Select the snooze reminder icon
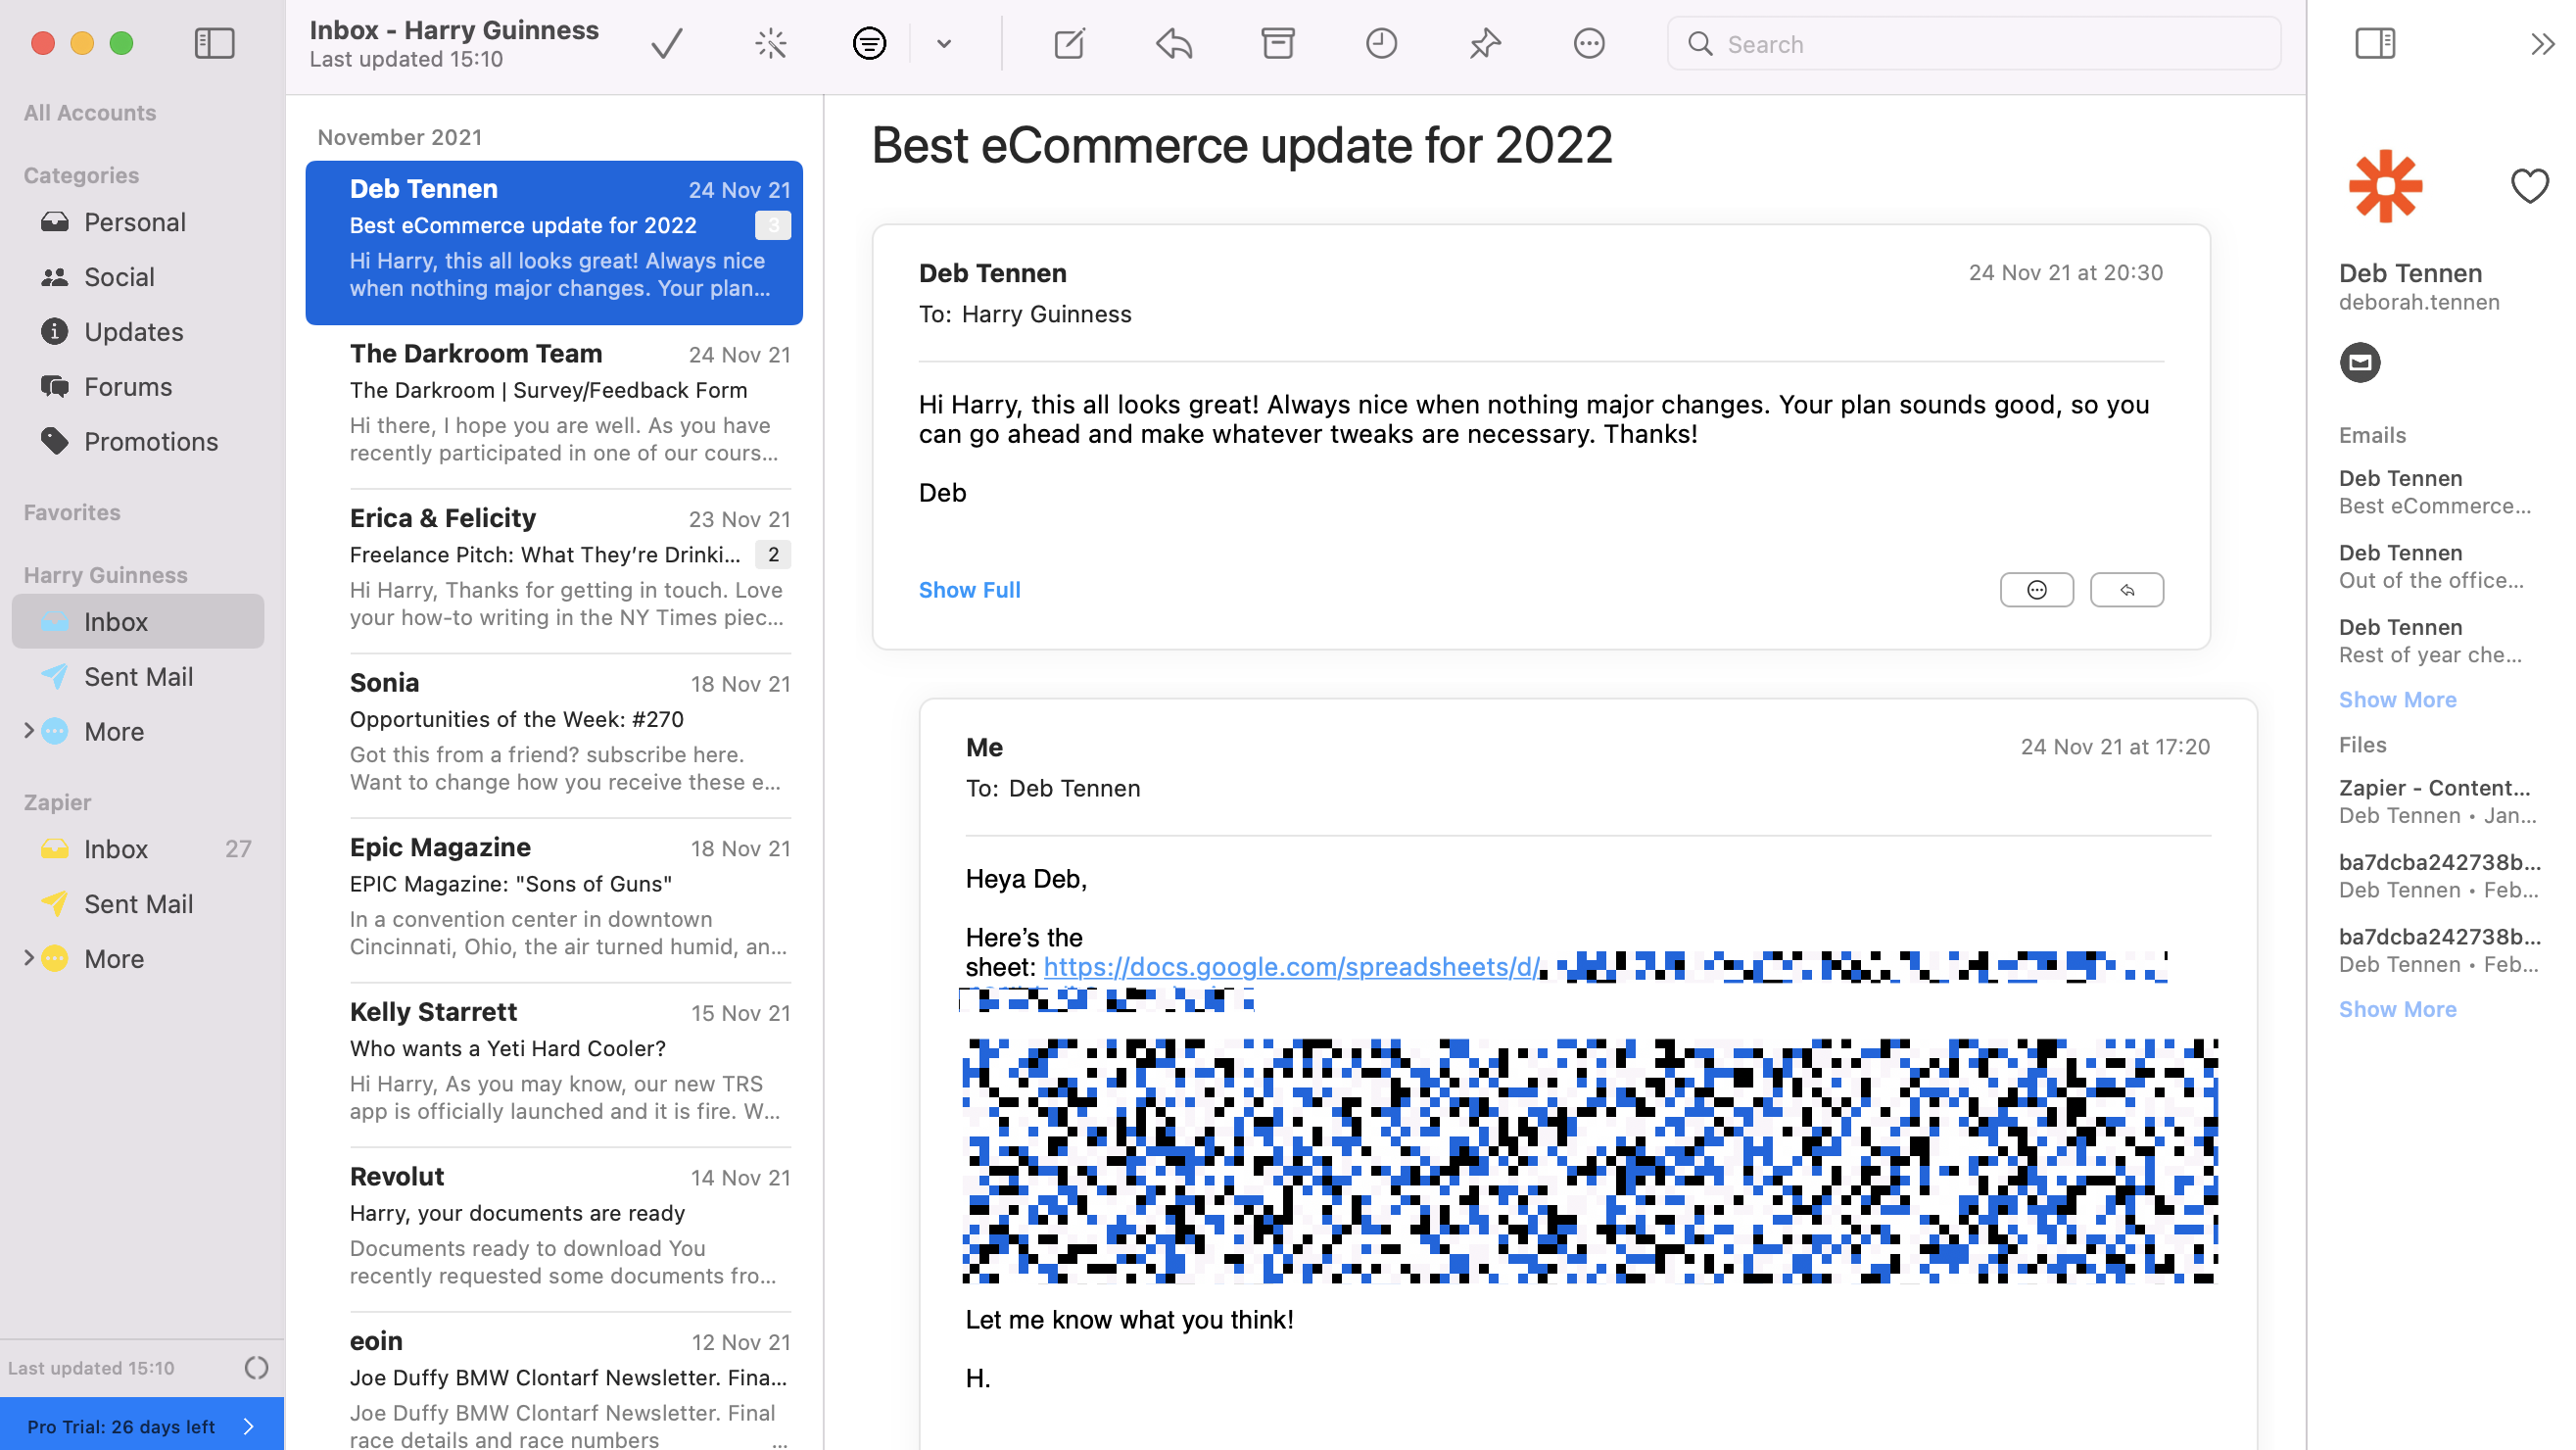Viewport: 2576px width, 1450px height. [1384, 42]
